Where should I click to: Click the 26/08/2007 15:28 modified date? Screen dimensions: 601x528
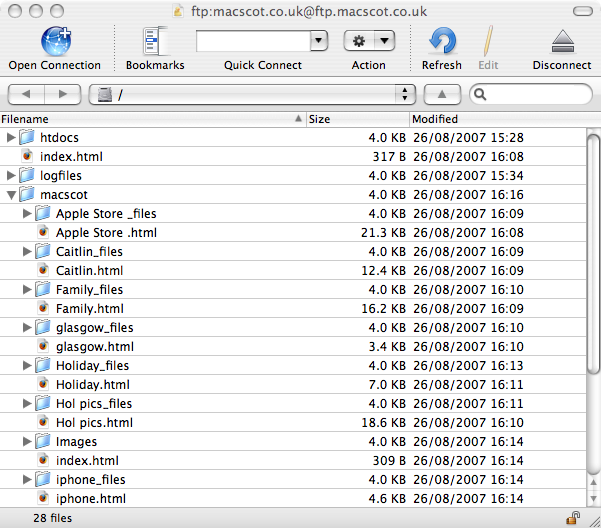tap(468, 138)
